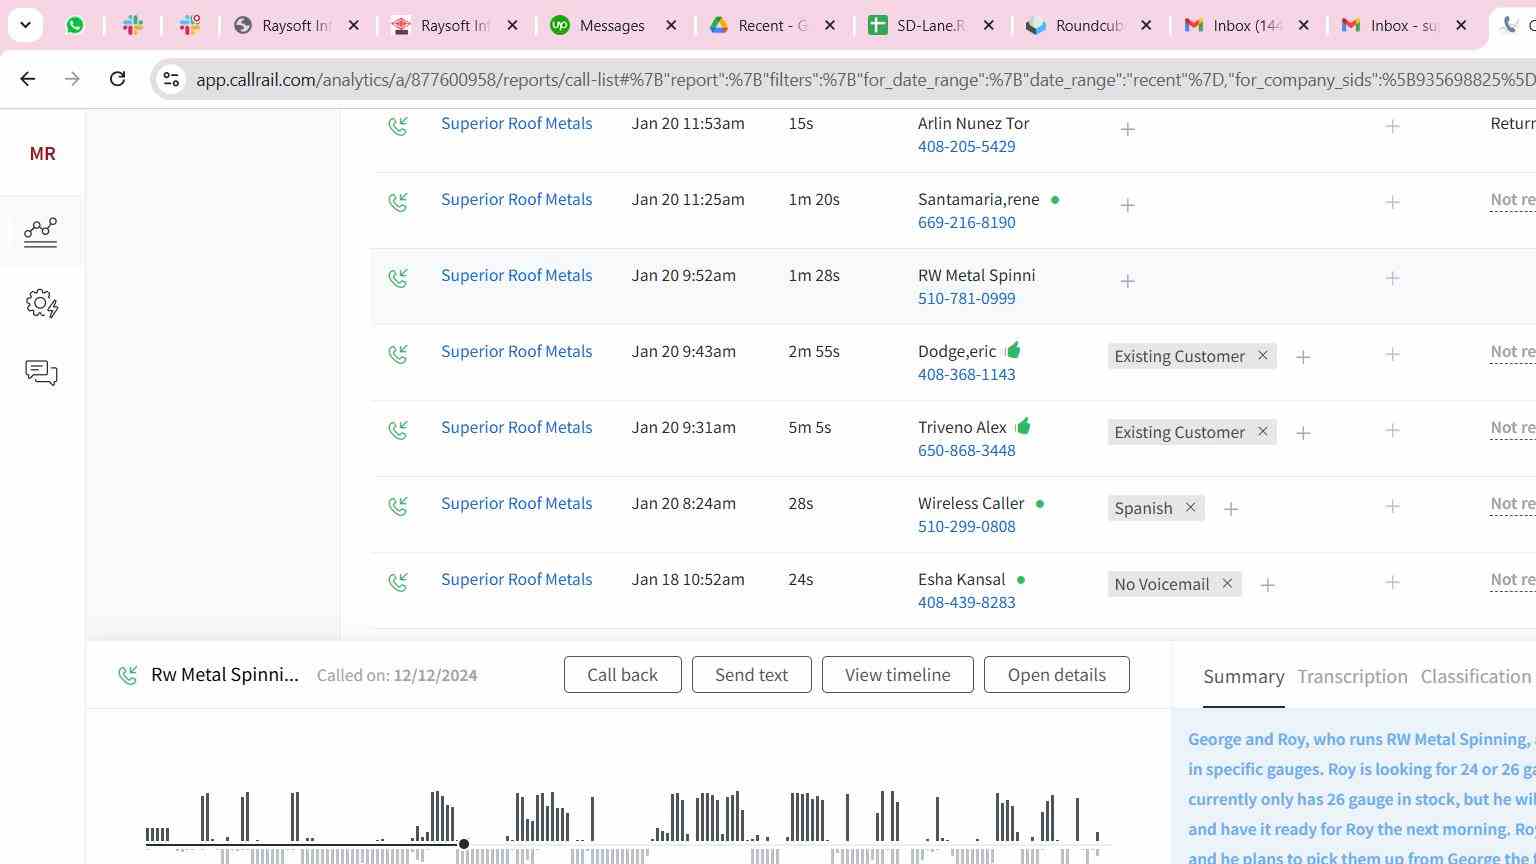
Task: Open Superior Roof Metals link in Jan 18 10:52am row
Action: point(516,580)
